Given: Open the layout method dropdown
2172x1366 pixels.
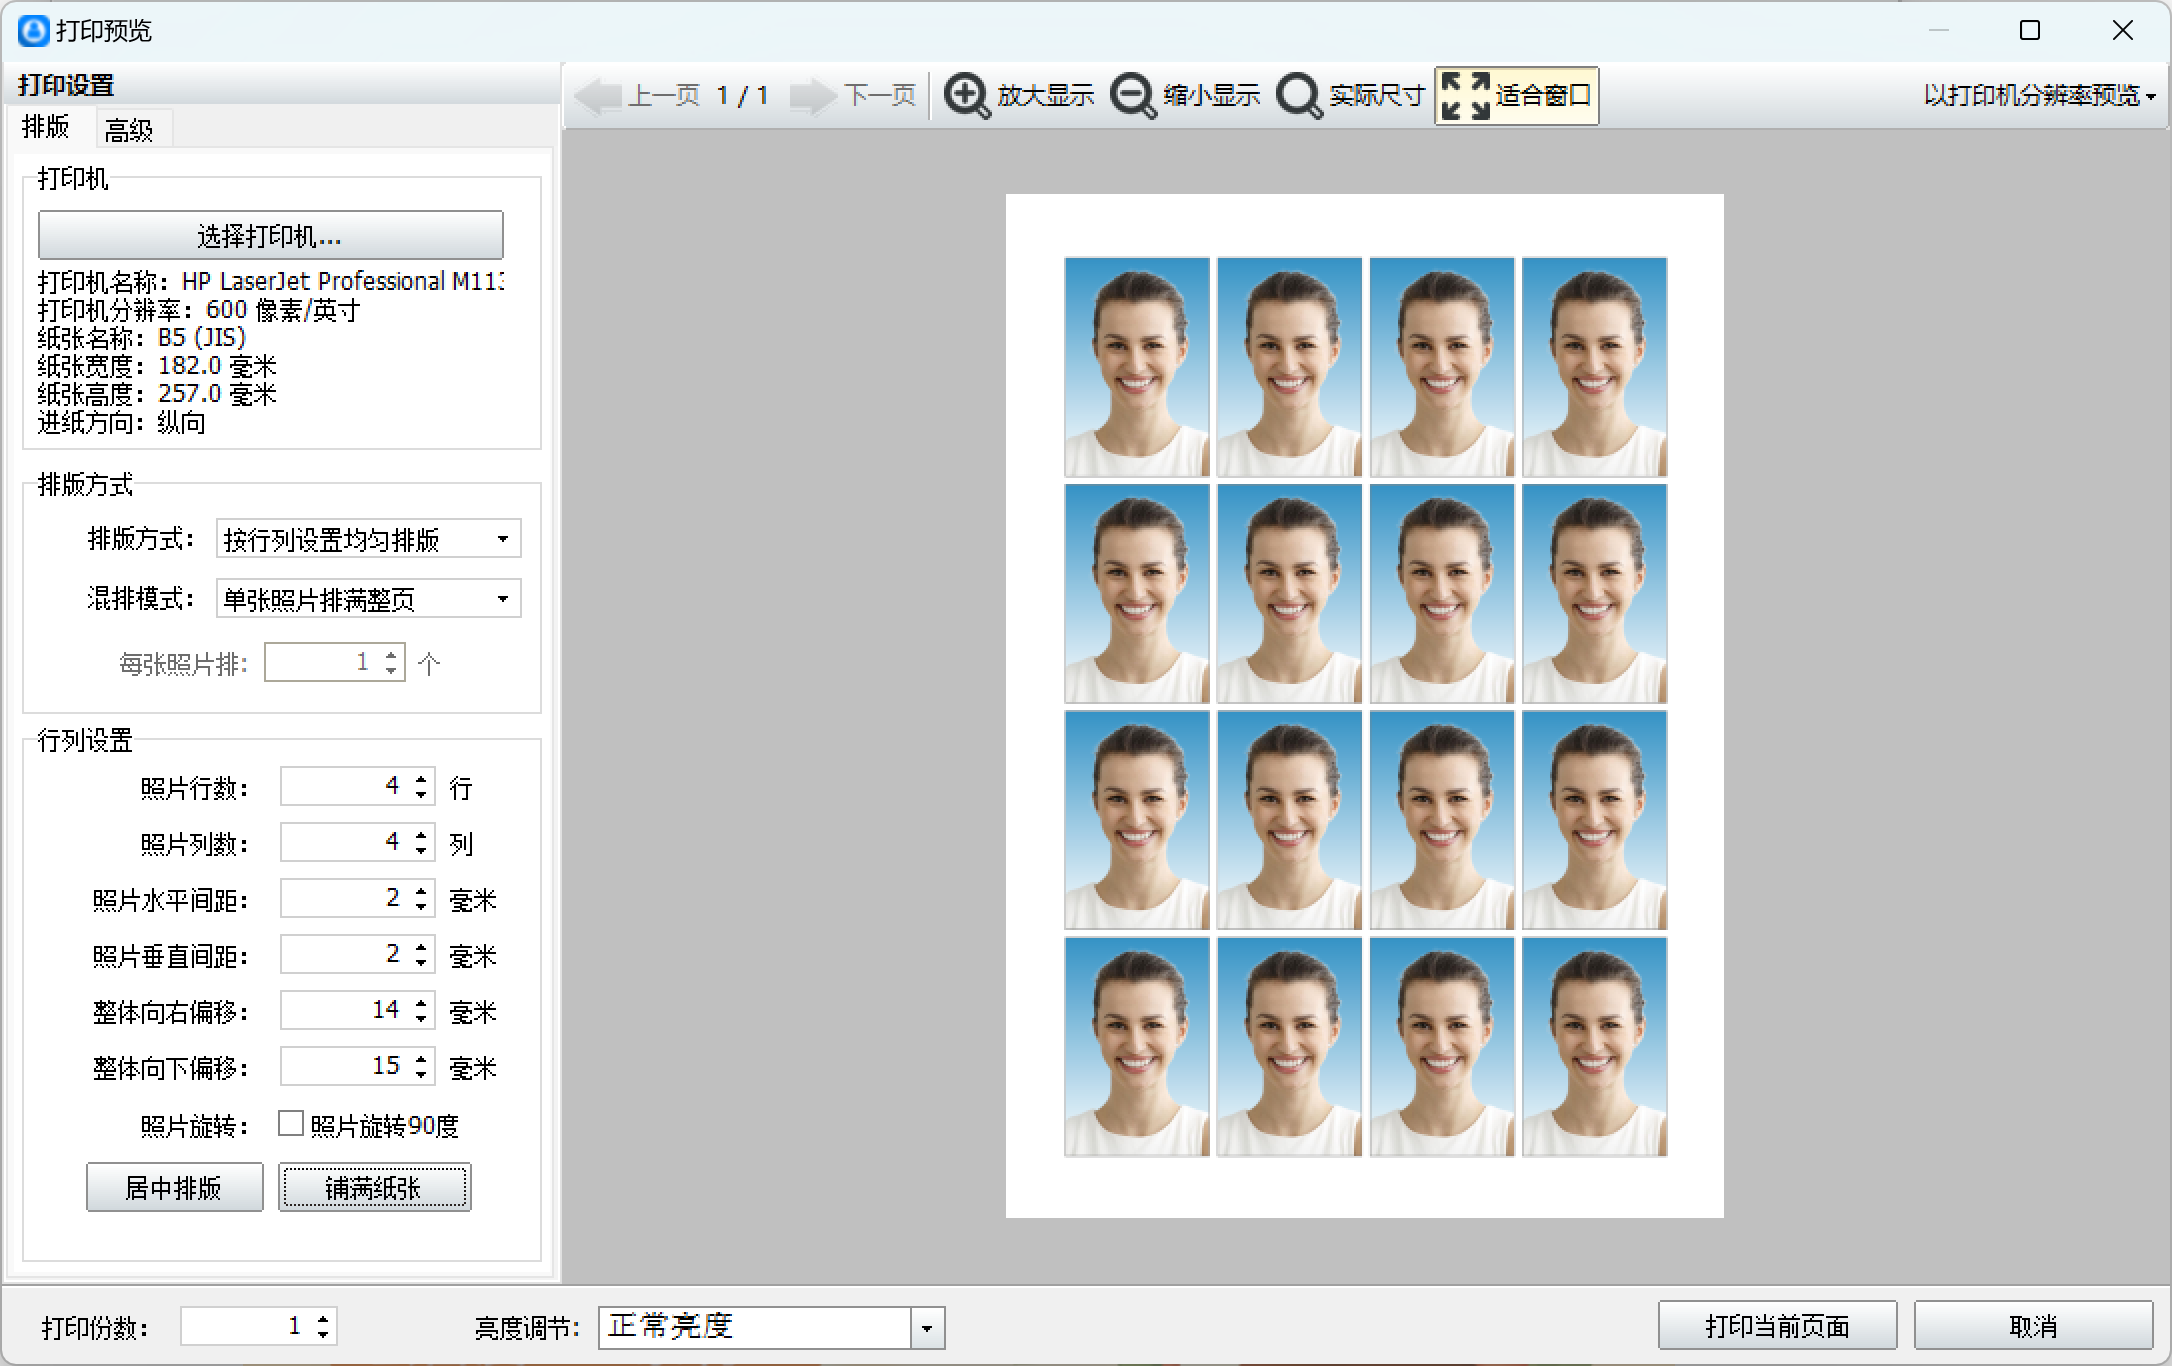Looking at the screenshot, I should pos(502,539).
